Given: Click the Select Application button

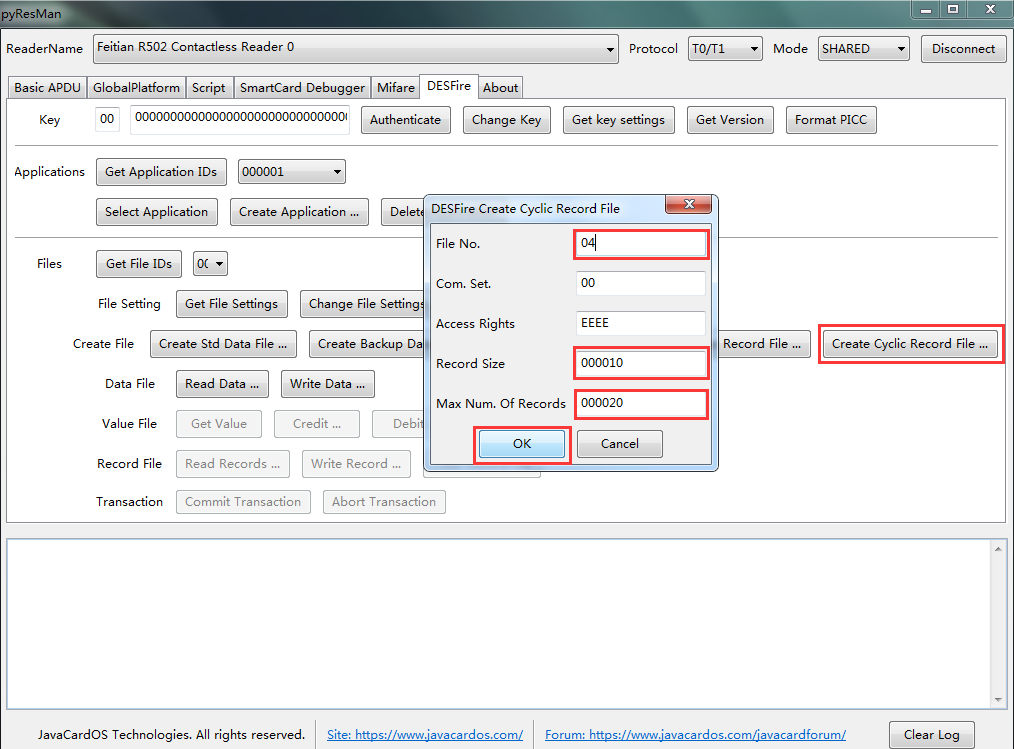Looking at the screenshot, I should [x=156, y=212].
